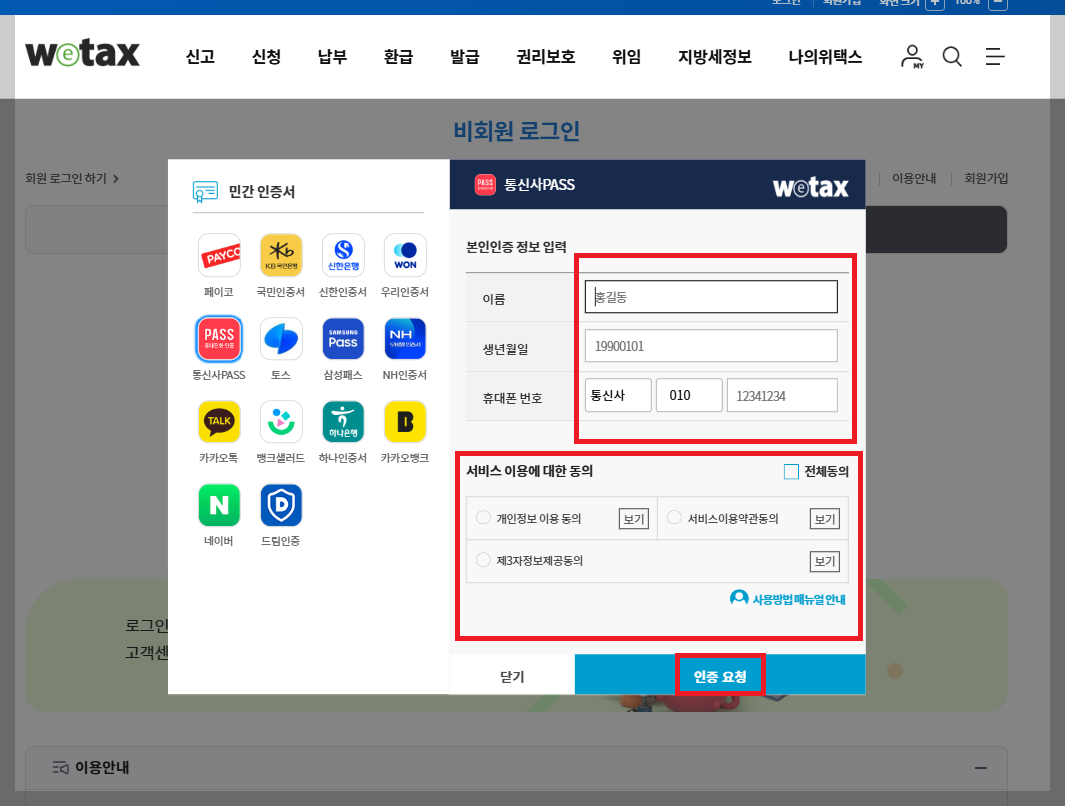The width and height of the screenshot is (1065, 806).
Task: View 서비스이용약관동의 보기 button
Action: (825, 519)
